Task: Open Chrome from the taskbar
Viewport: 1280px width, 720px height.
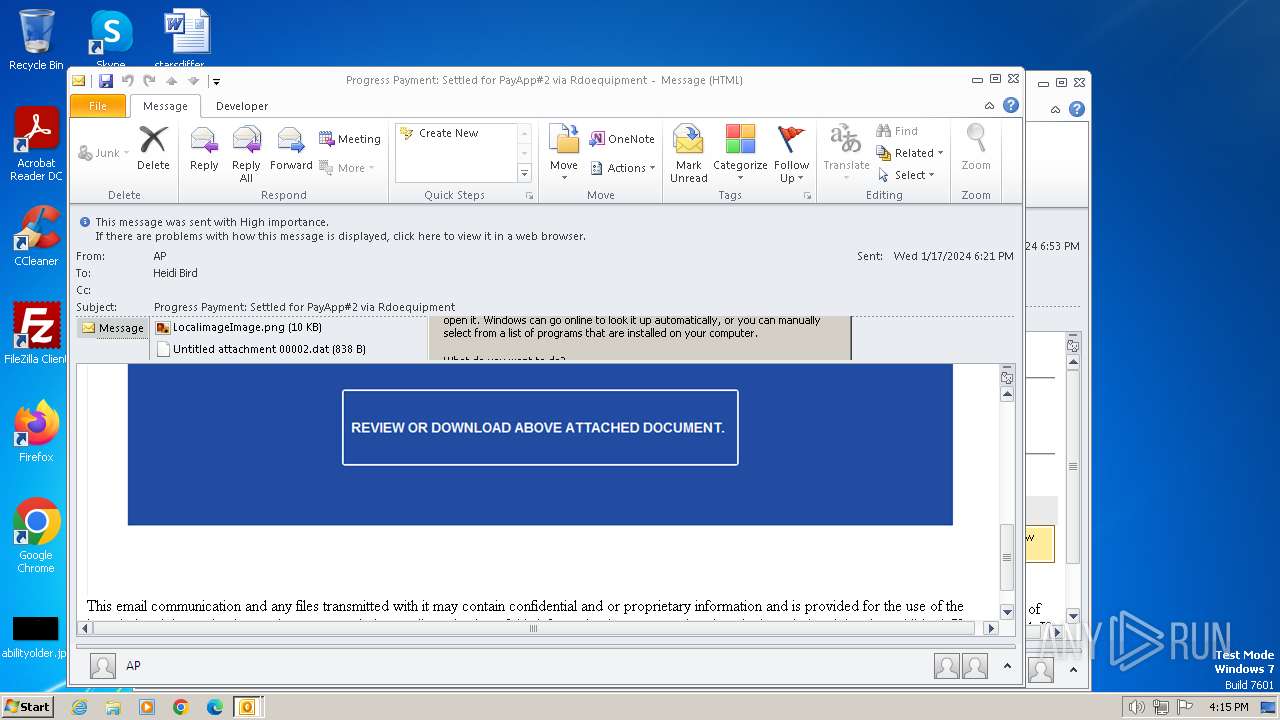Action: pos(181,707)
